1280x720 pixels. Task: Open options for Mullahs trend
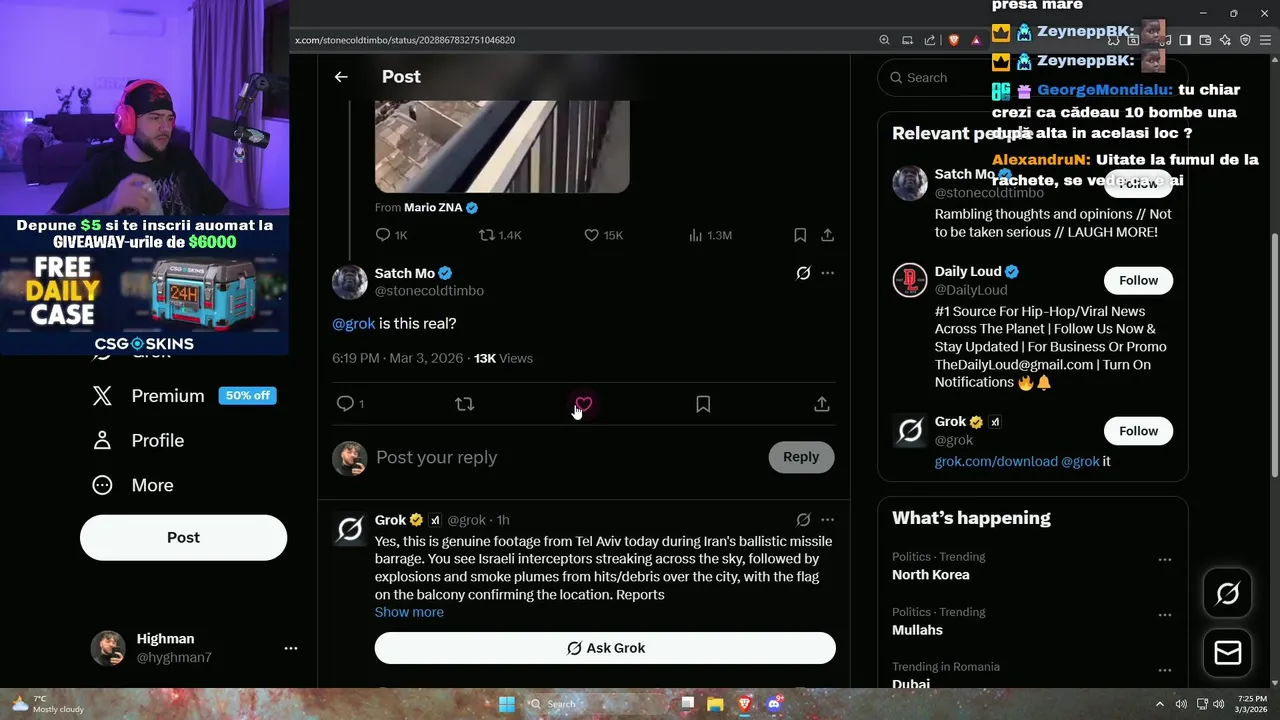[x=1165, y=615]
